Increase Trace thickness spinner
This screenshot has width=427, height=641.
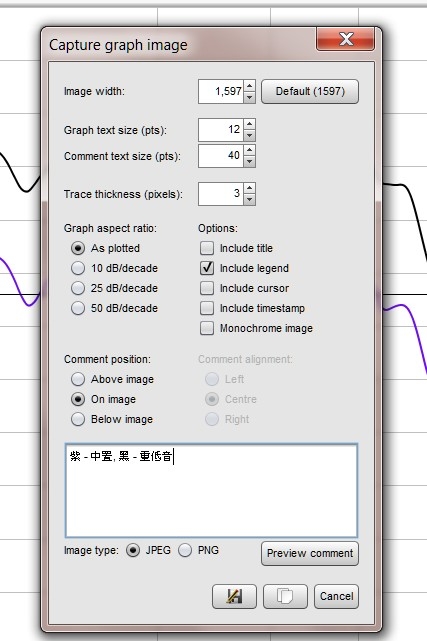coord(249,188)
